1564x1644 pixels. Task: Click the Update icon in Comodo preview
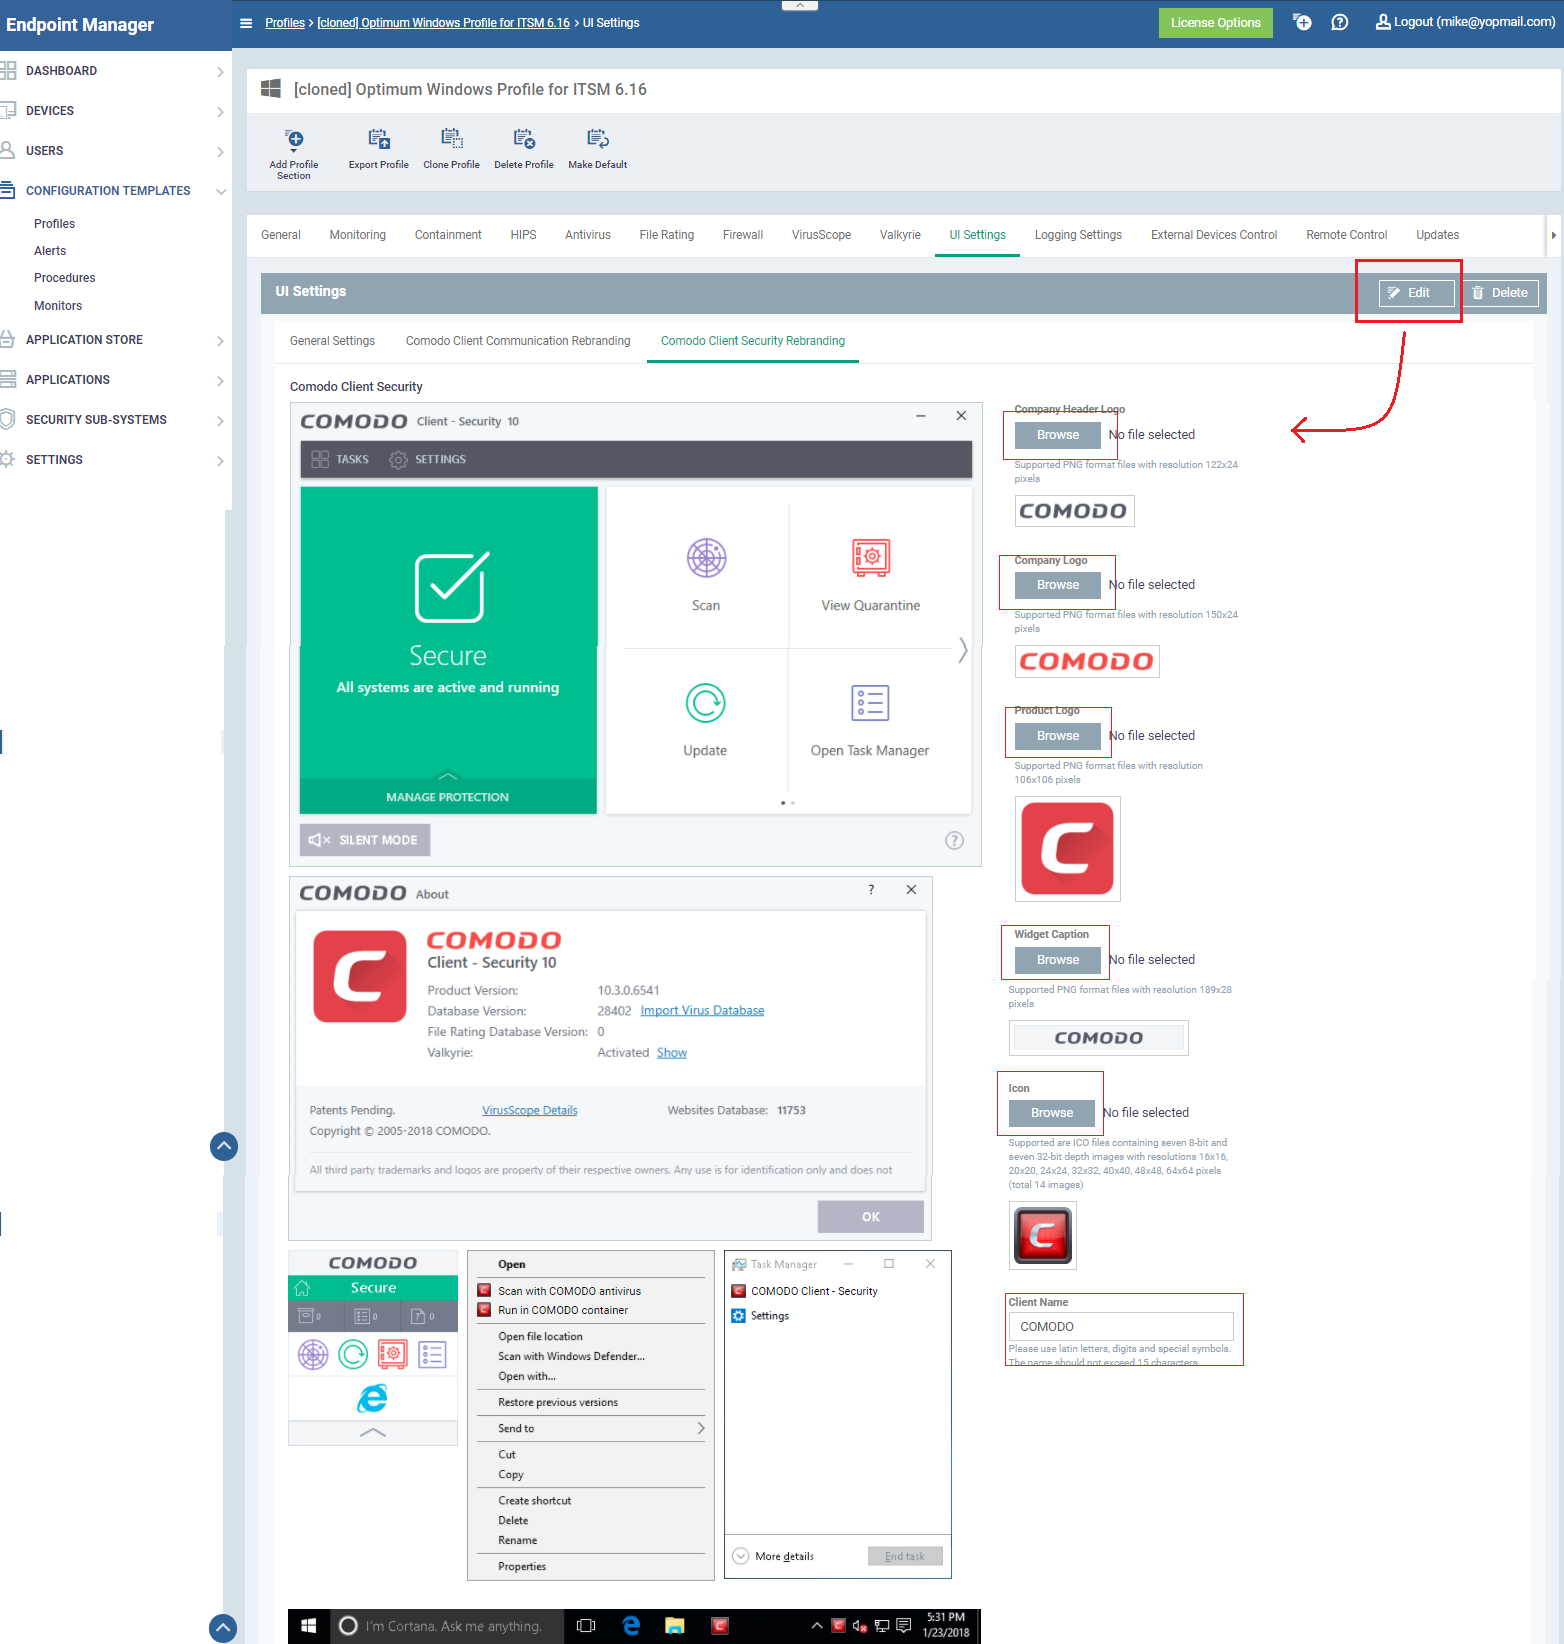pyautogui.click(x=706, y=703)
